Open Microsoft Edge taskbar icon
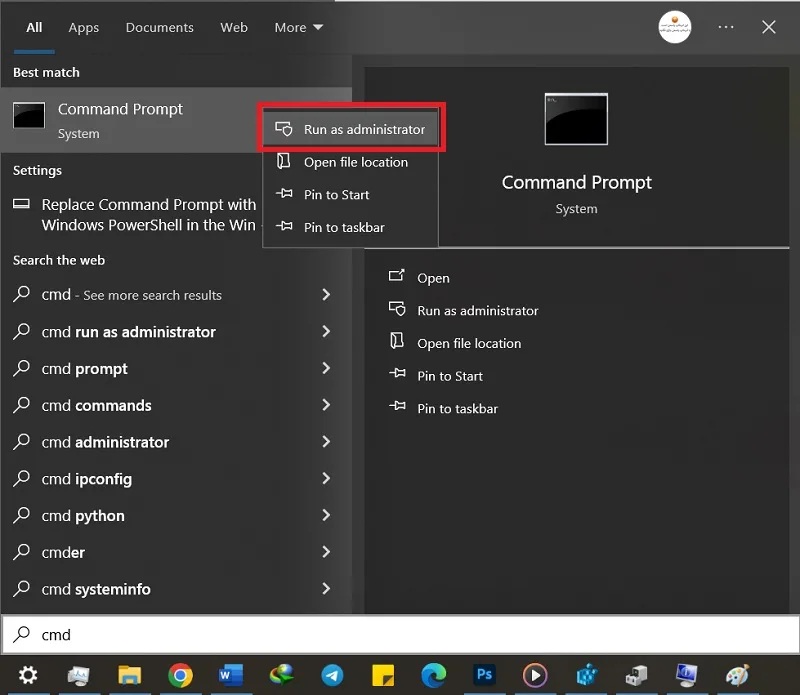The width and height of the screenshot is (800, 695). (x=433, y=675)
